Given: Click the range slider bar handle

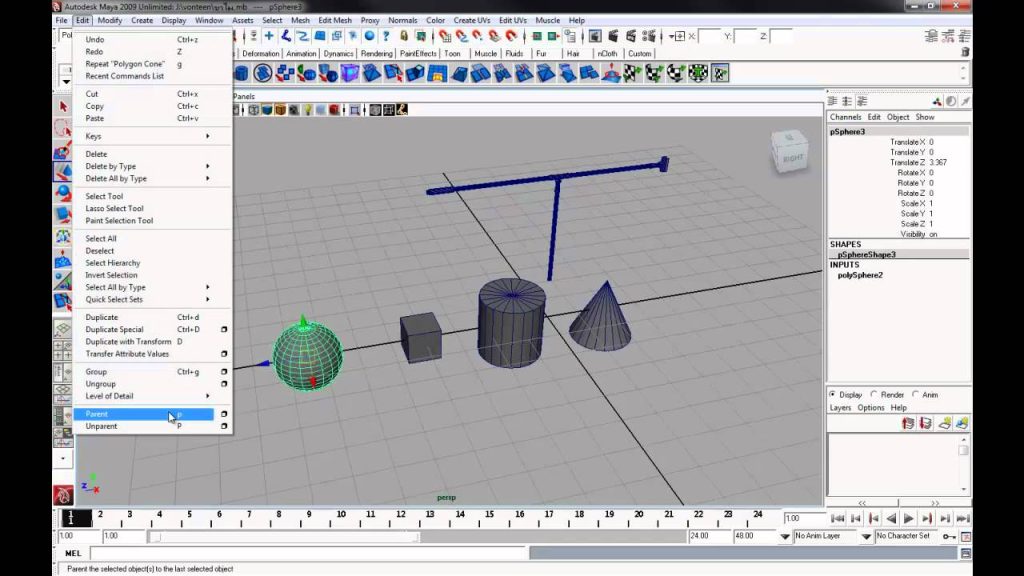Looking at the screenshot, I should click(x=284, y=537).
